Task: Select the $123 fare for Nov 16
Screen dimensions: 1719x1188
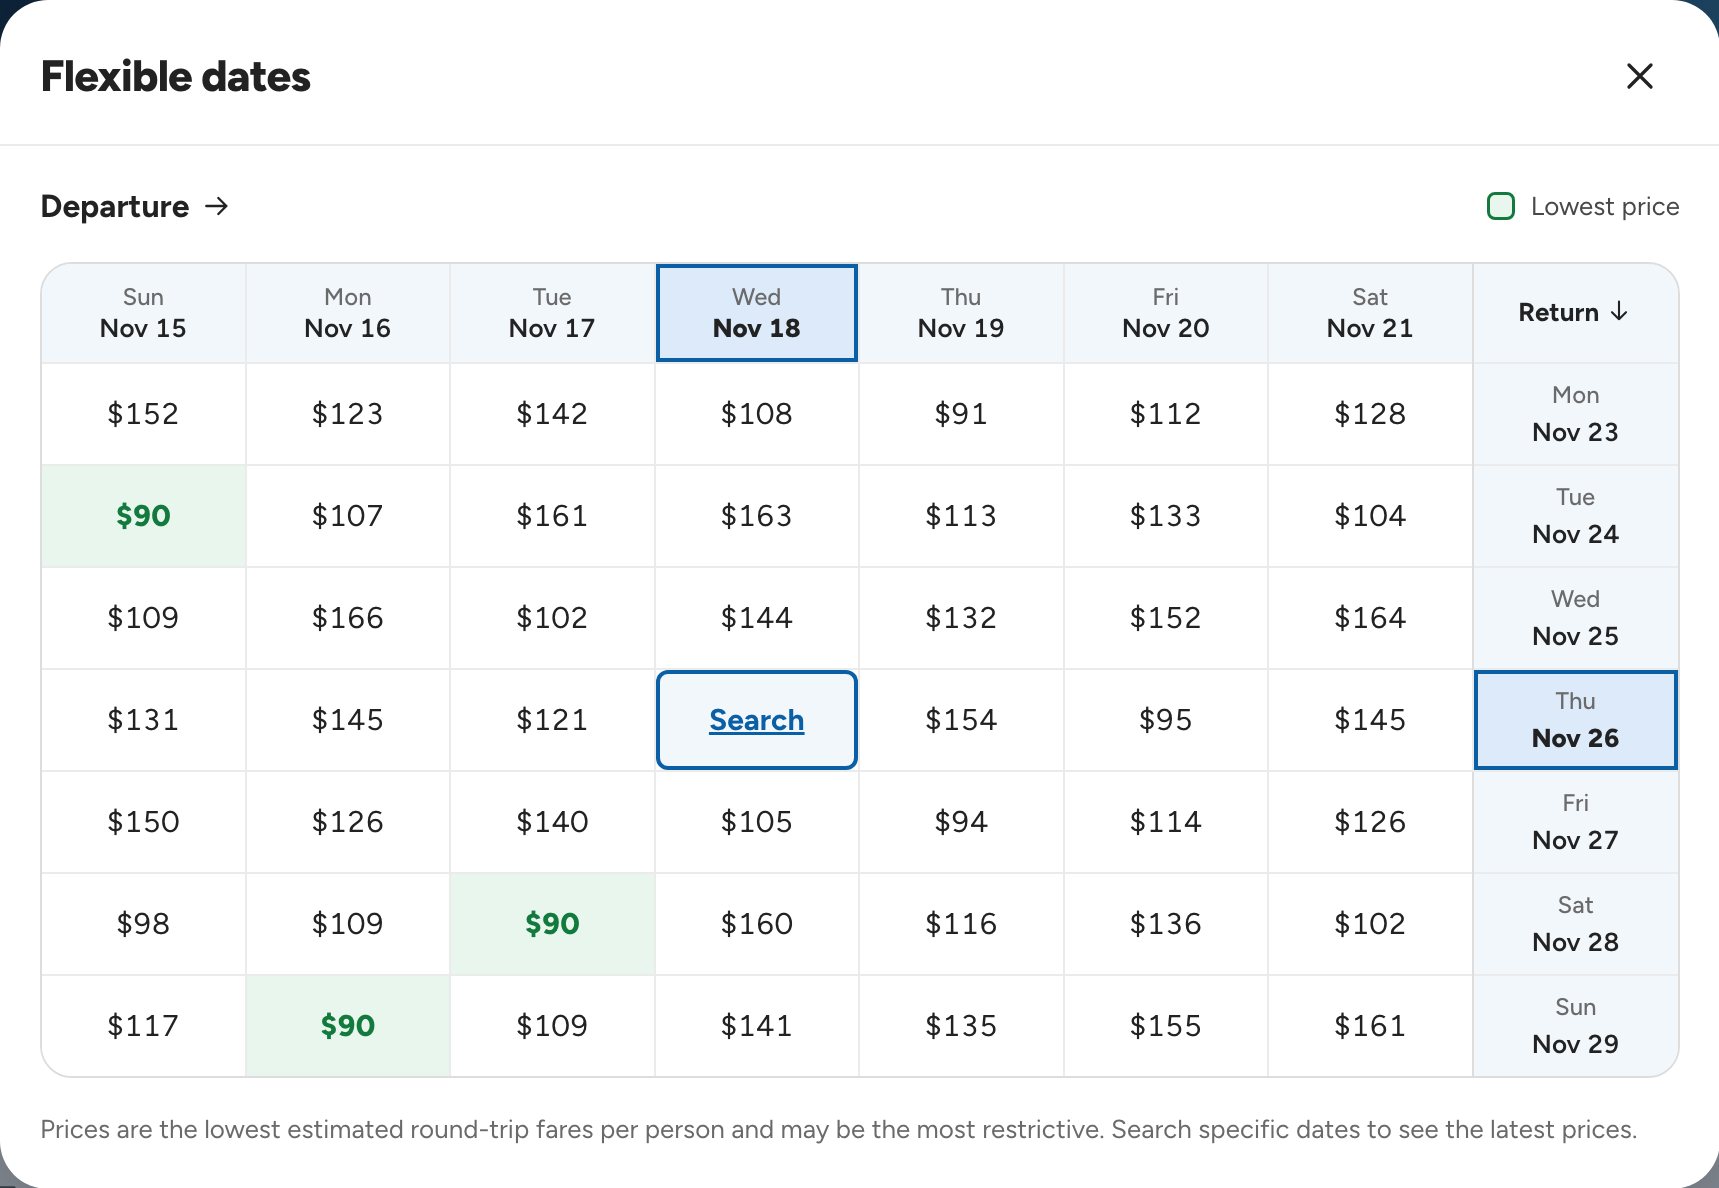Action: tap(348, 414)
